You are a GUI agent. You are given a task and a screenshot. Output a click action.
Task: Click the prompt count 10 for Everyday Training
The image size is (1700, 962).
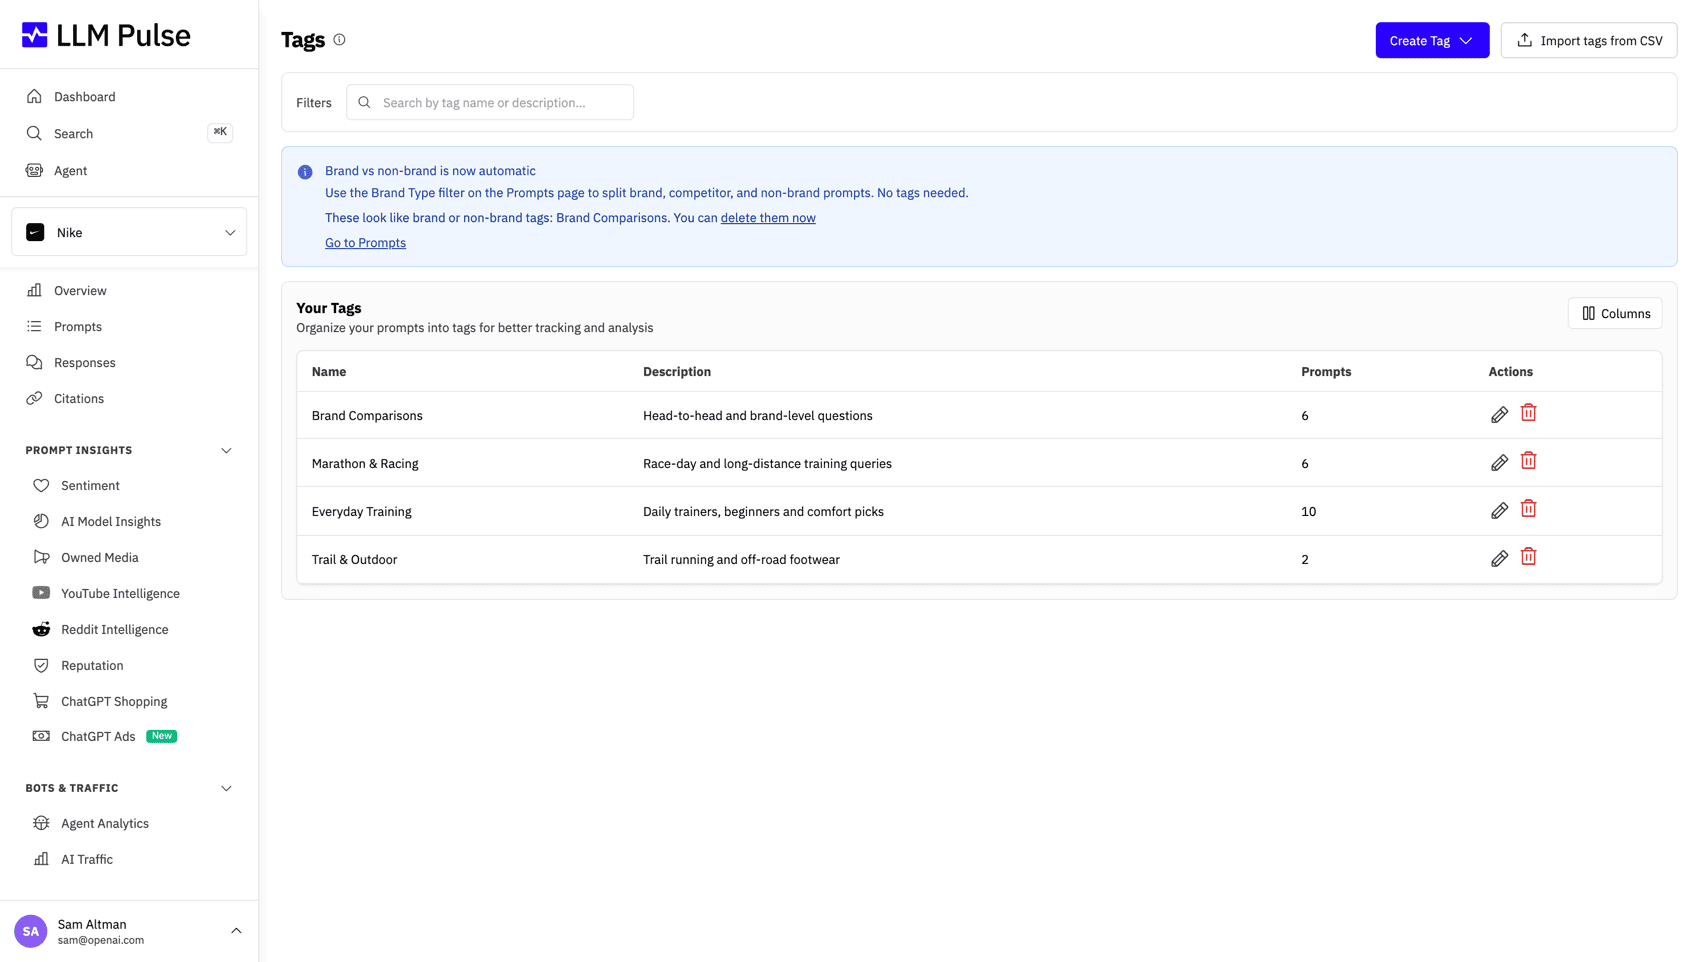click(1308, 512)
